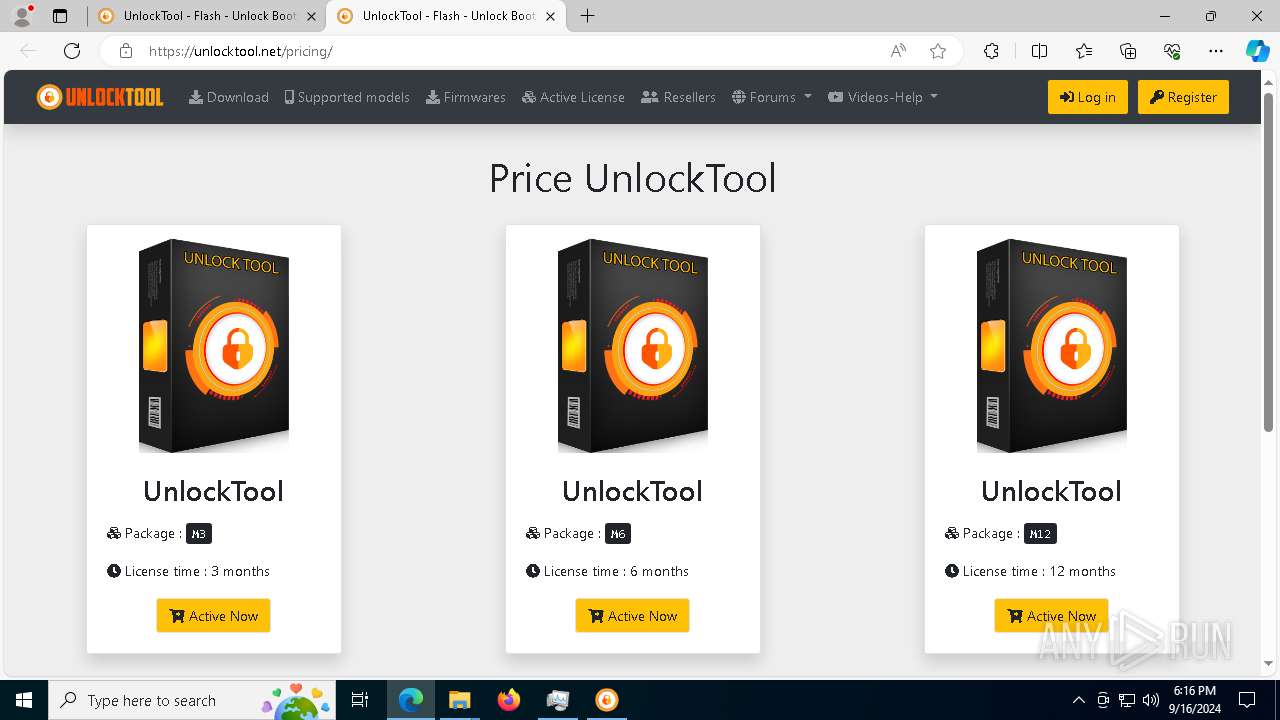Open the browser profile icon
Viewport: 1280px width, 720px height.
pos(22,16)
